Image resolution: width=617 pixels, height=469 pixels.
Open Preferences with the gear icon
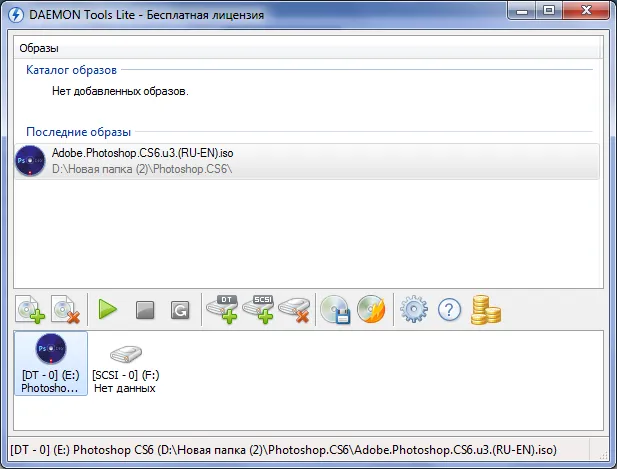point(413,310)
